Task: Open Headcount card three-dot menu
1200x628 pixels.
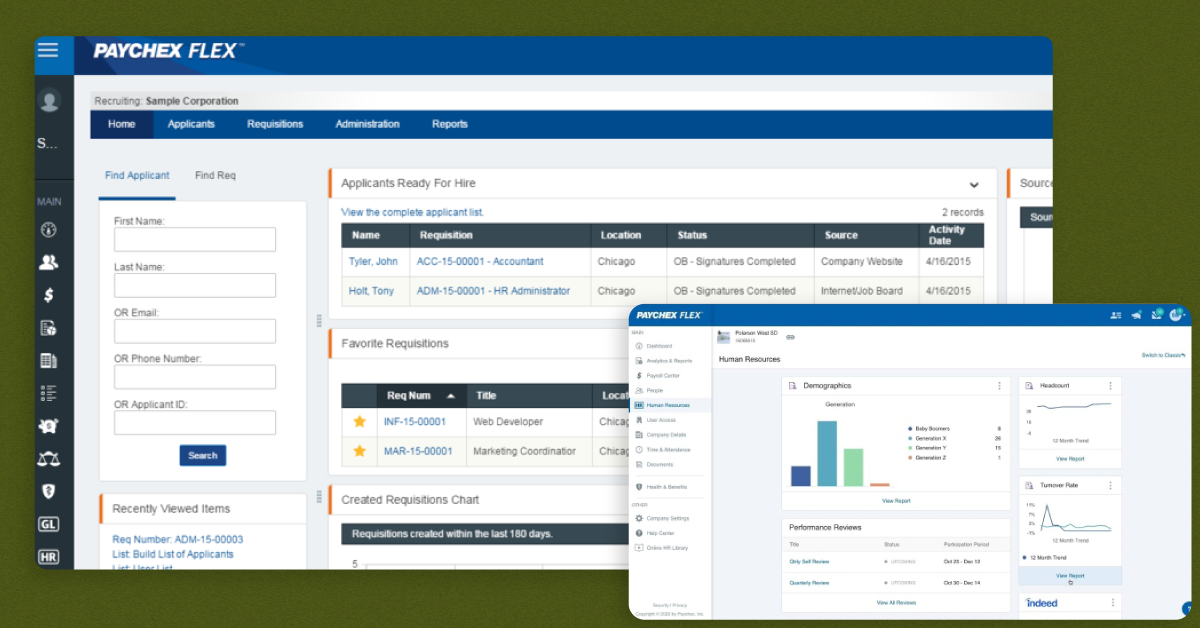Action: (x=1110, y=385)
